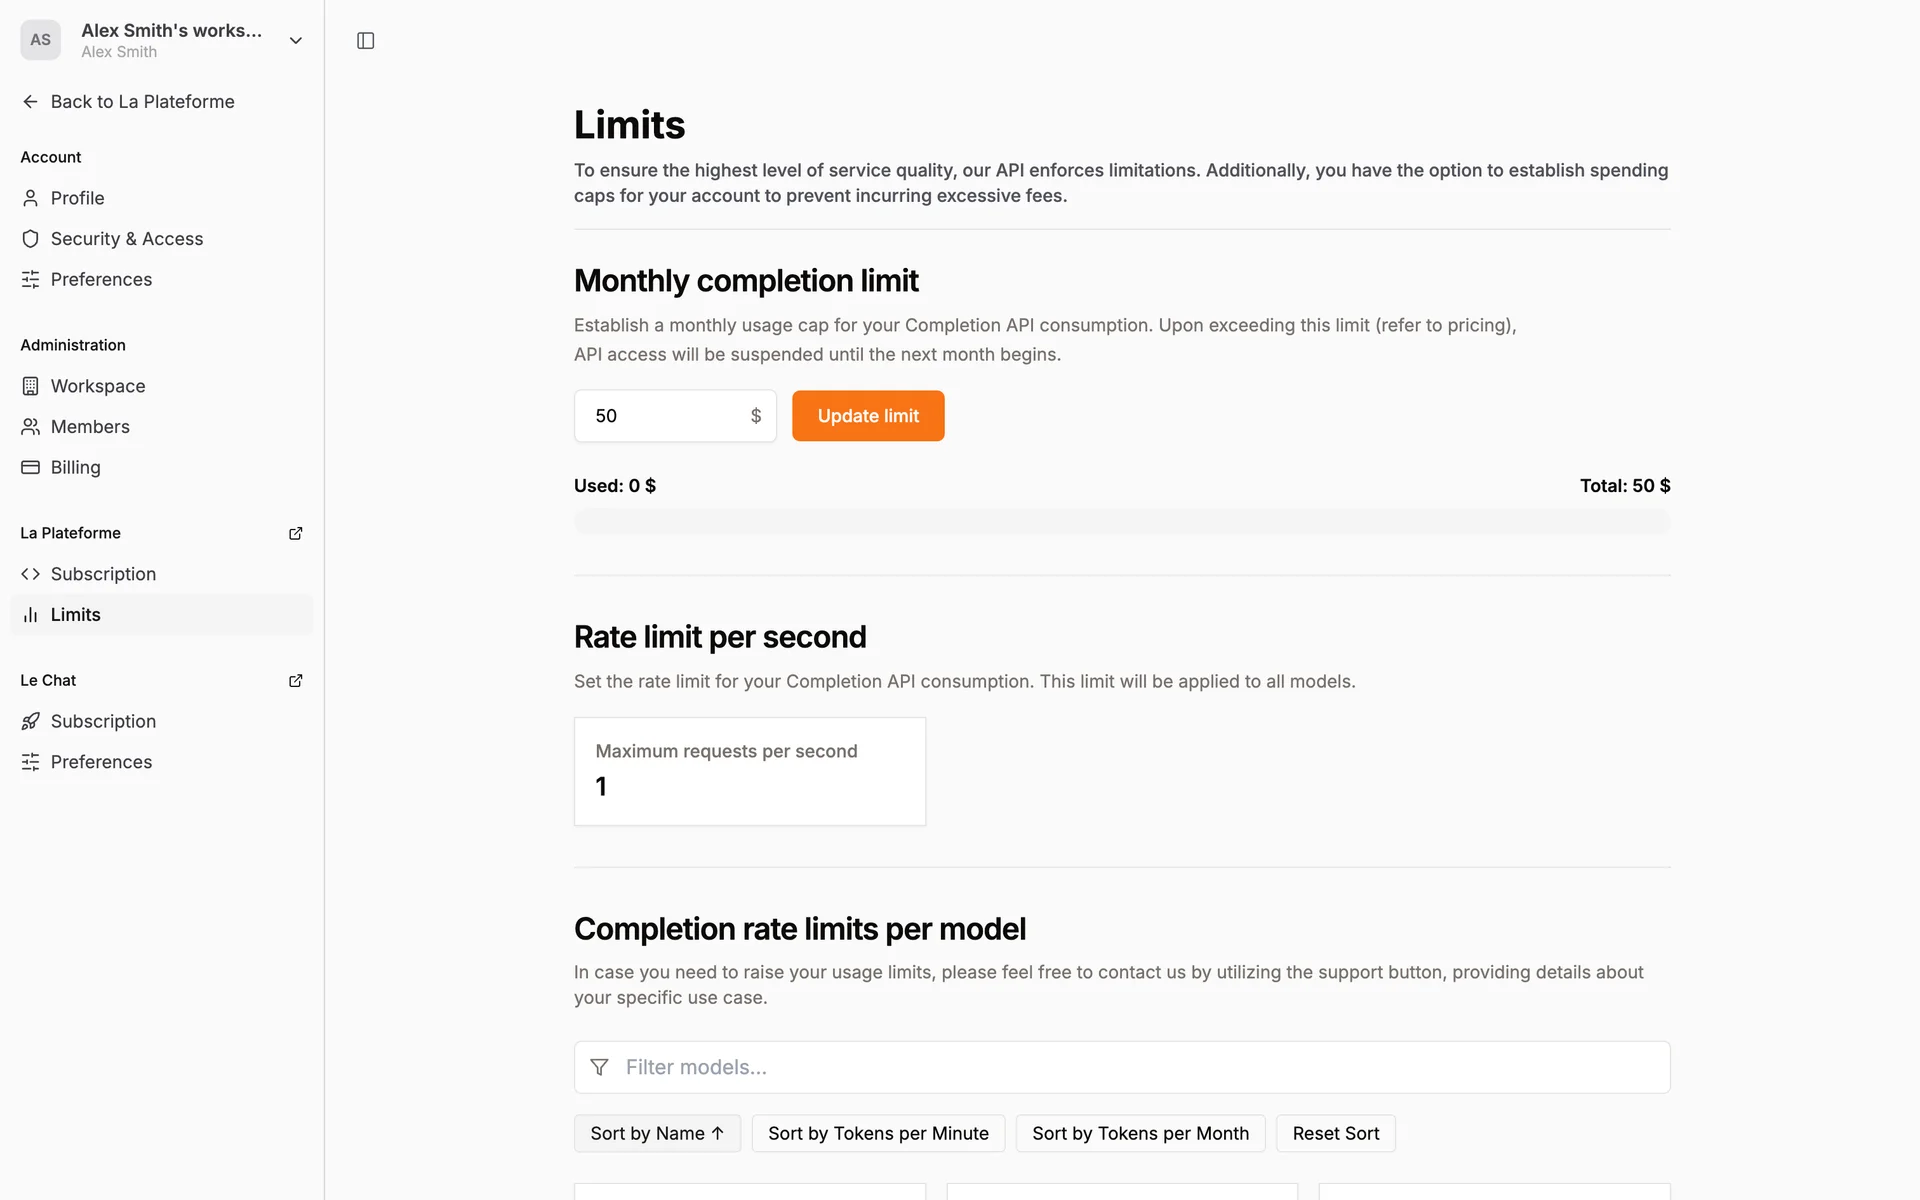Toggle Sort by Tokens per Minute
The width and height of the screenshot is (1920, 1200).
coord(878,1133)
